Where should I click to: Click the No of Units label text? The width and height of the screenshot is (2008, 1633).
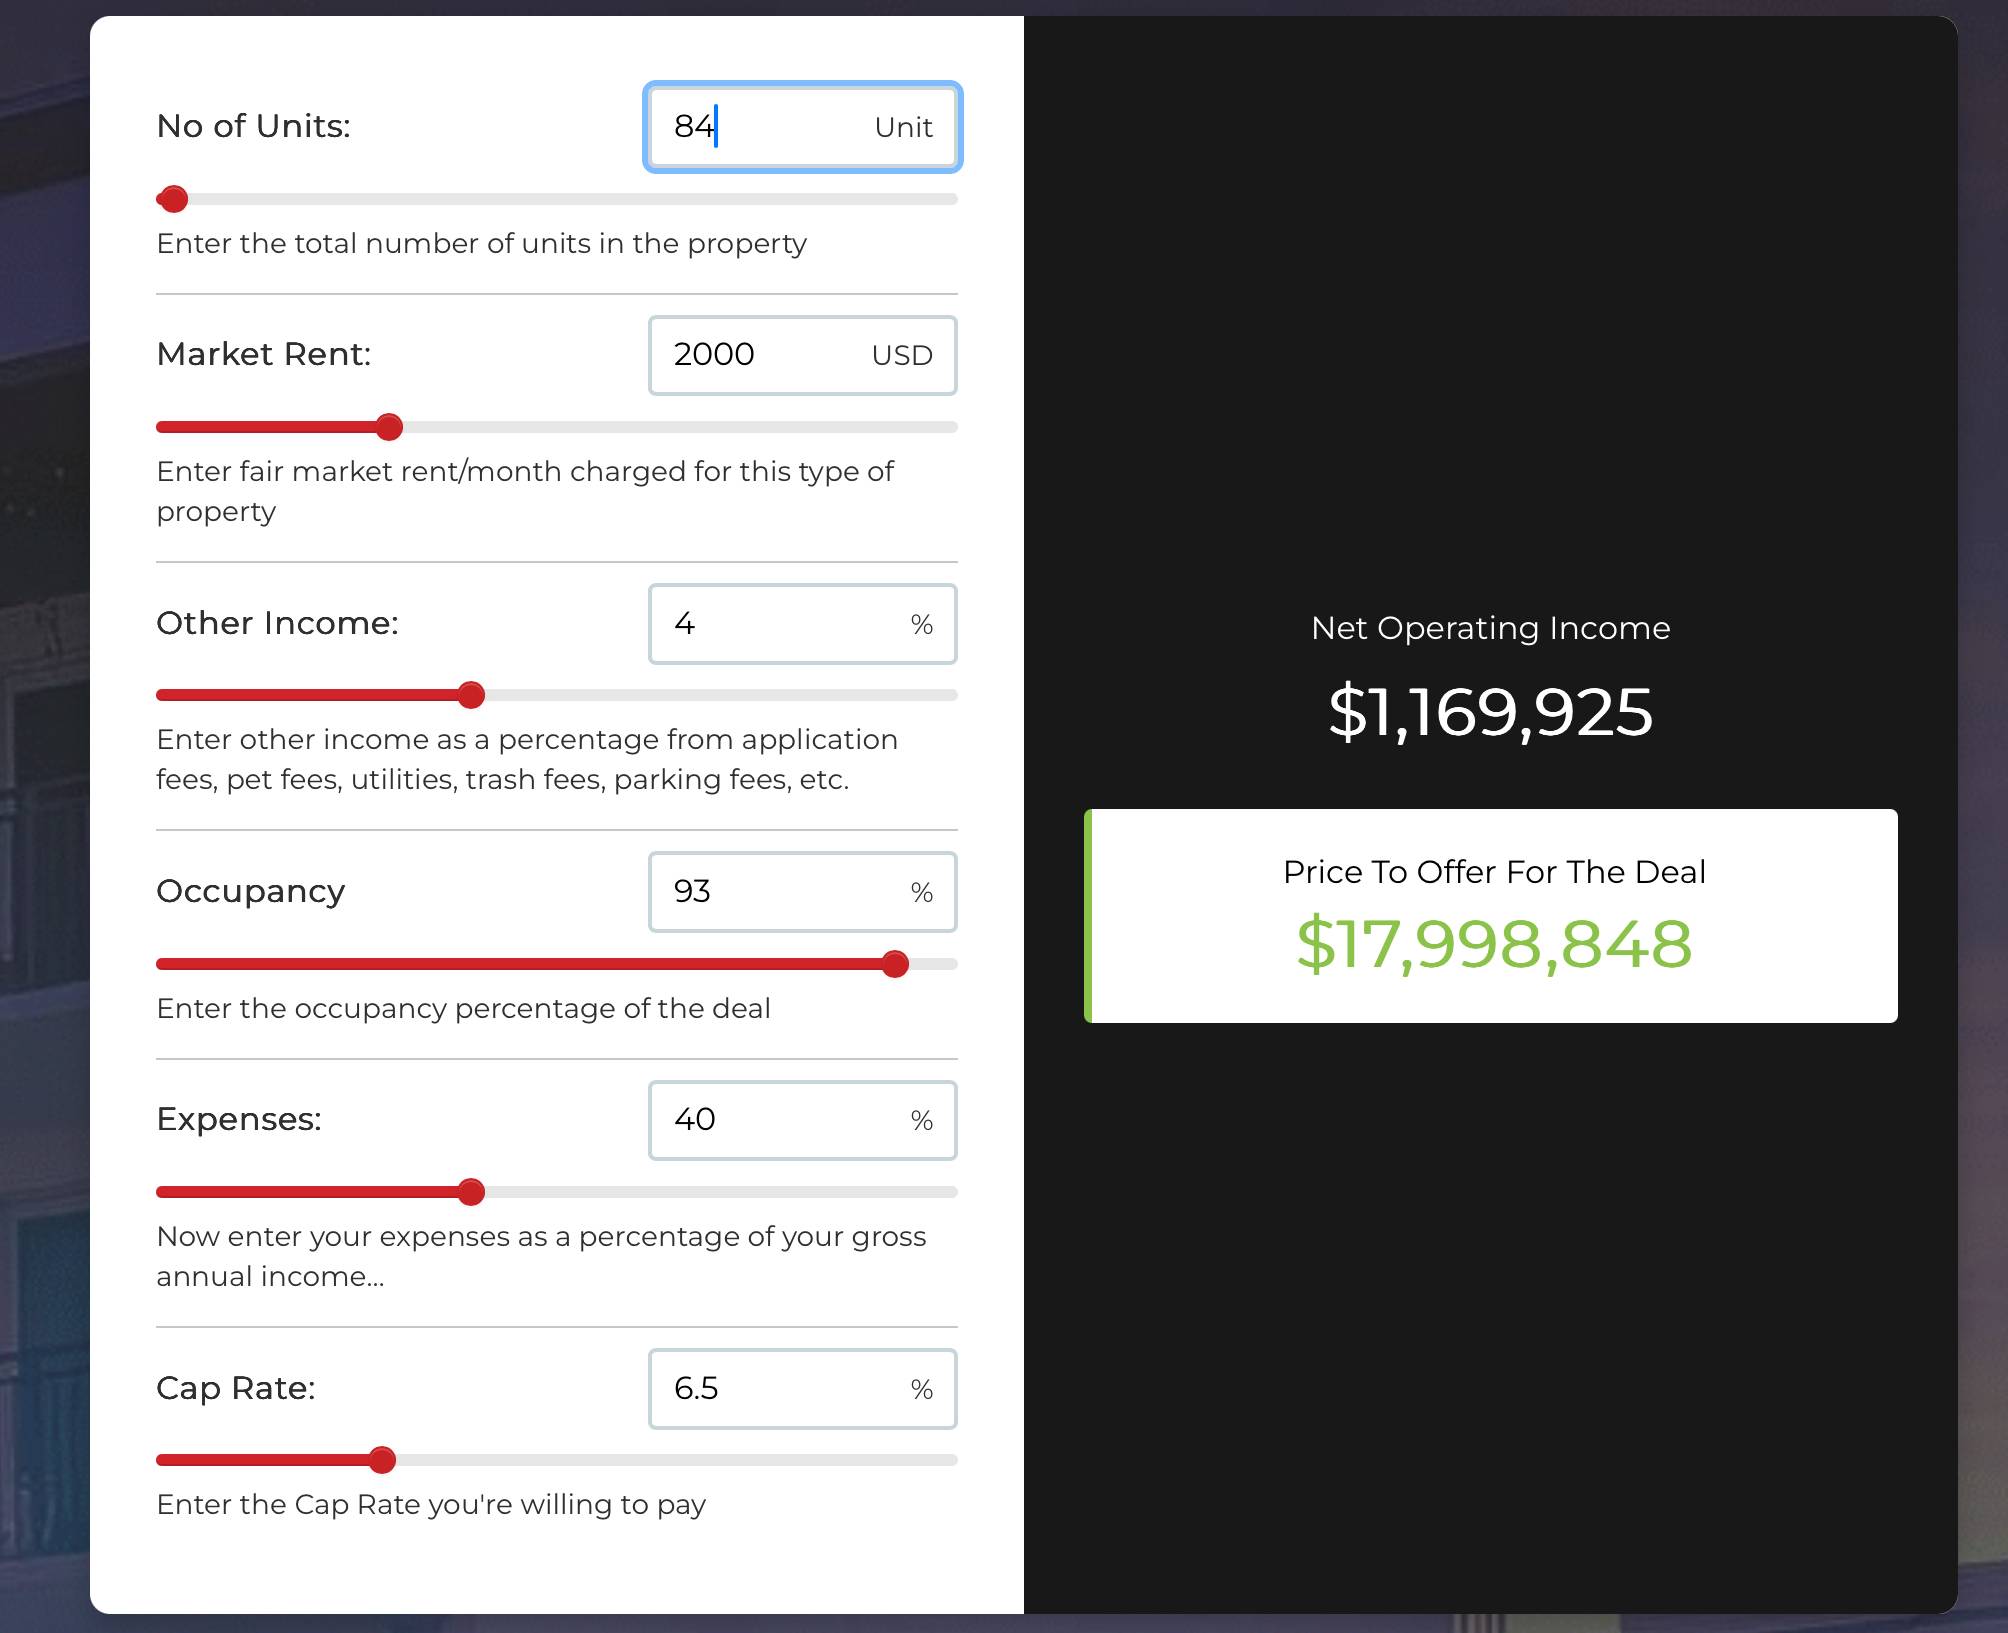tap(253, 126)
